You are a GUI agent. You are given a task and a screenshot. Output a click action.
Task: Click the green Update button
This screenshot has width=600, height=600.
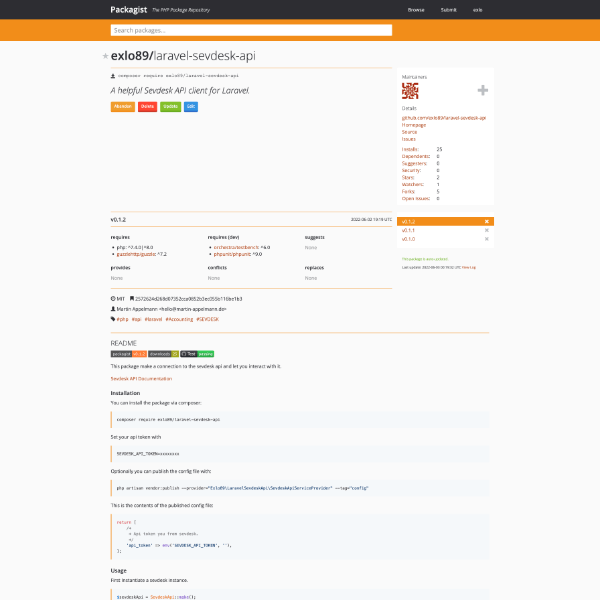[170, 106]
